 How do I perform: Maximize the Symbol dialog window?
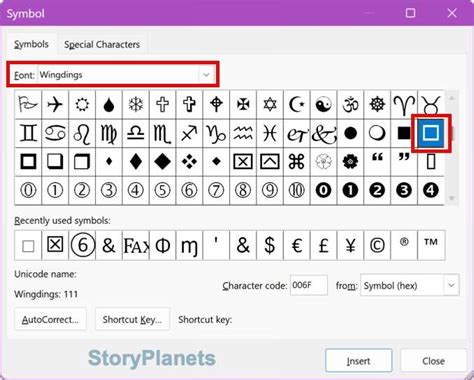(410, 13)
